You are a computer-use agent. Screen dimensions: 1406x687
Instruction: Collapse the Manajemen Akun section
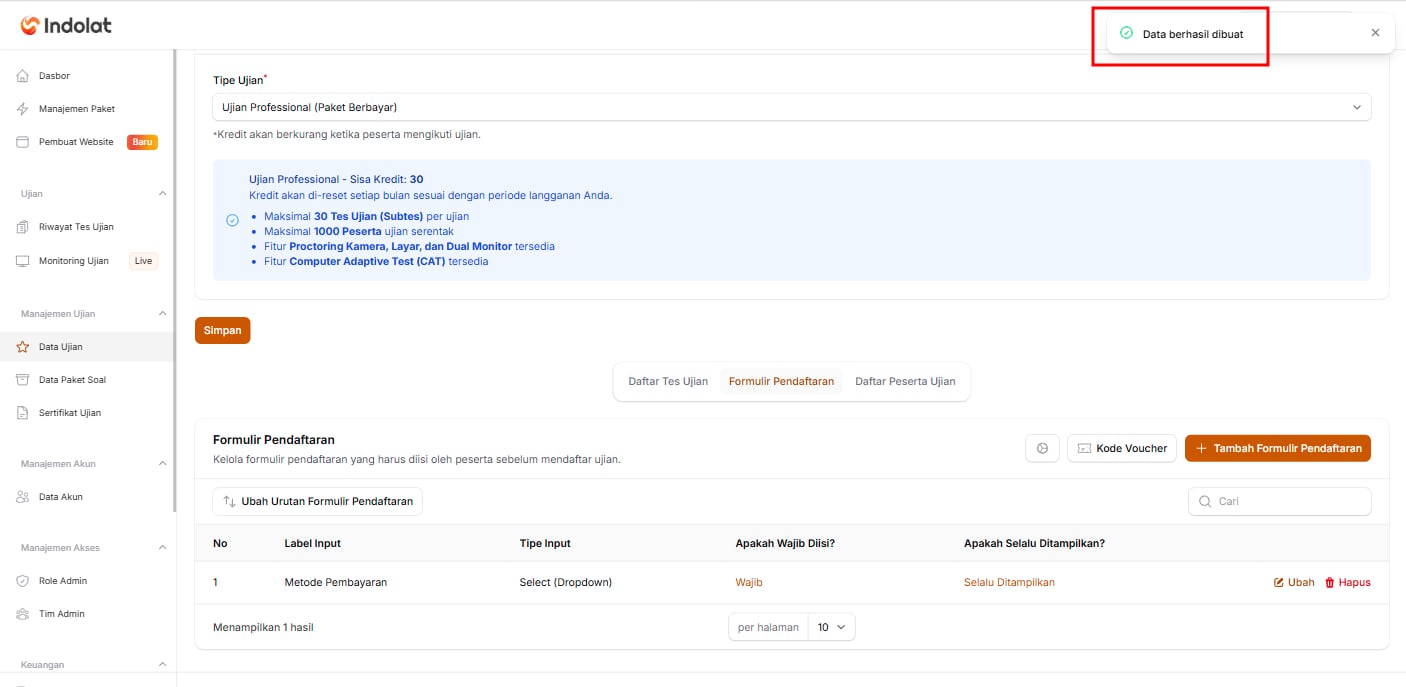pos(163,464)
